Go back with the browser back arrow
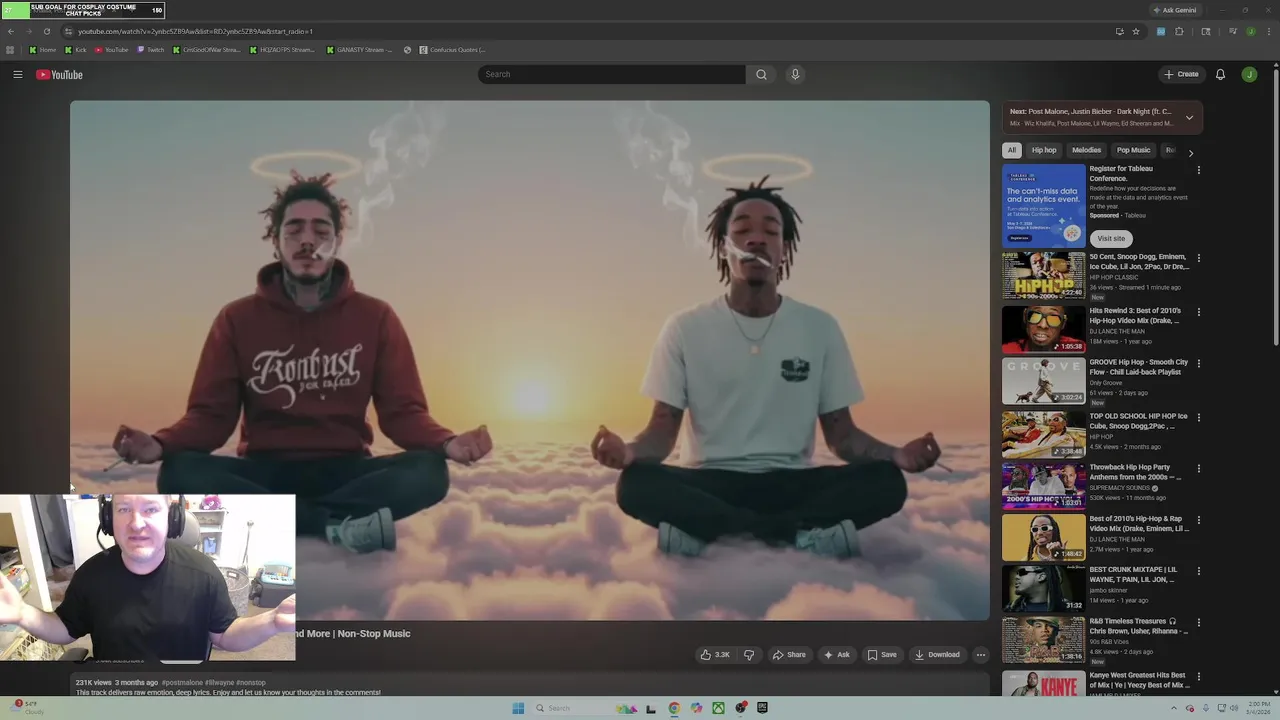 point(10,31)
